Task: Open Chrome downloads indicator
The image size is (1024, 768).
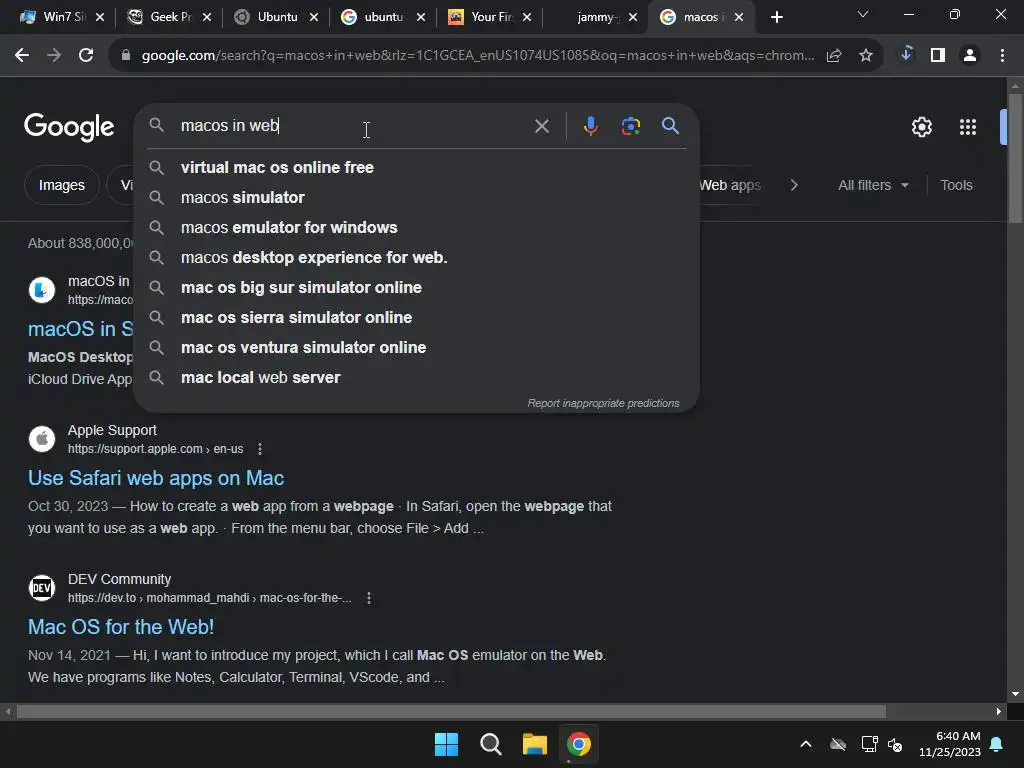Action: (906, 54)
